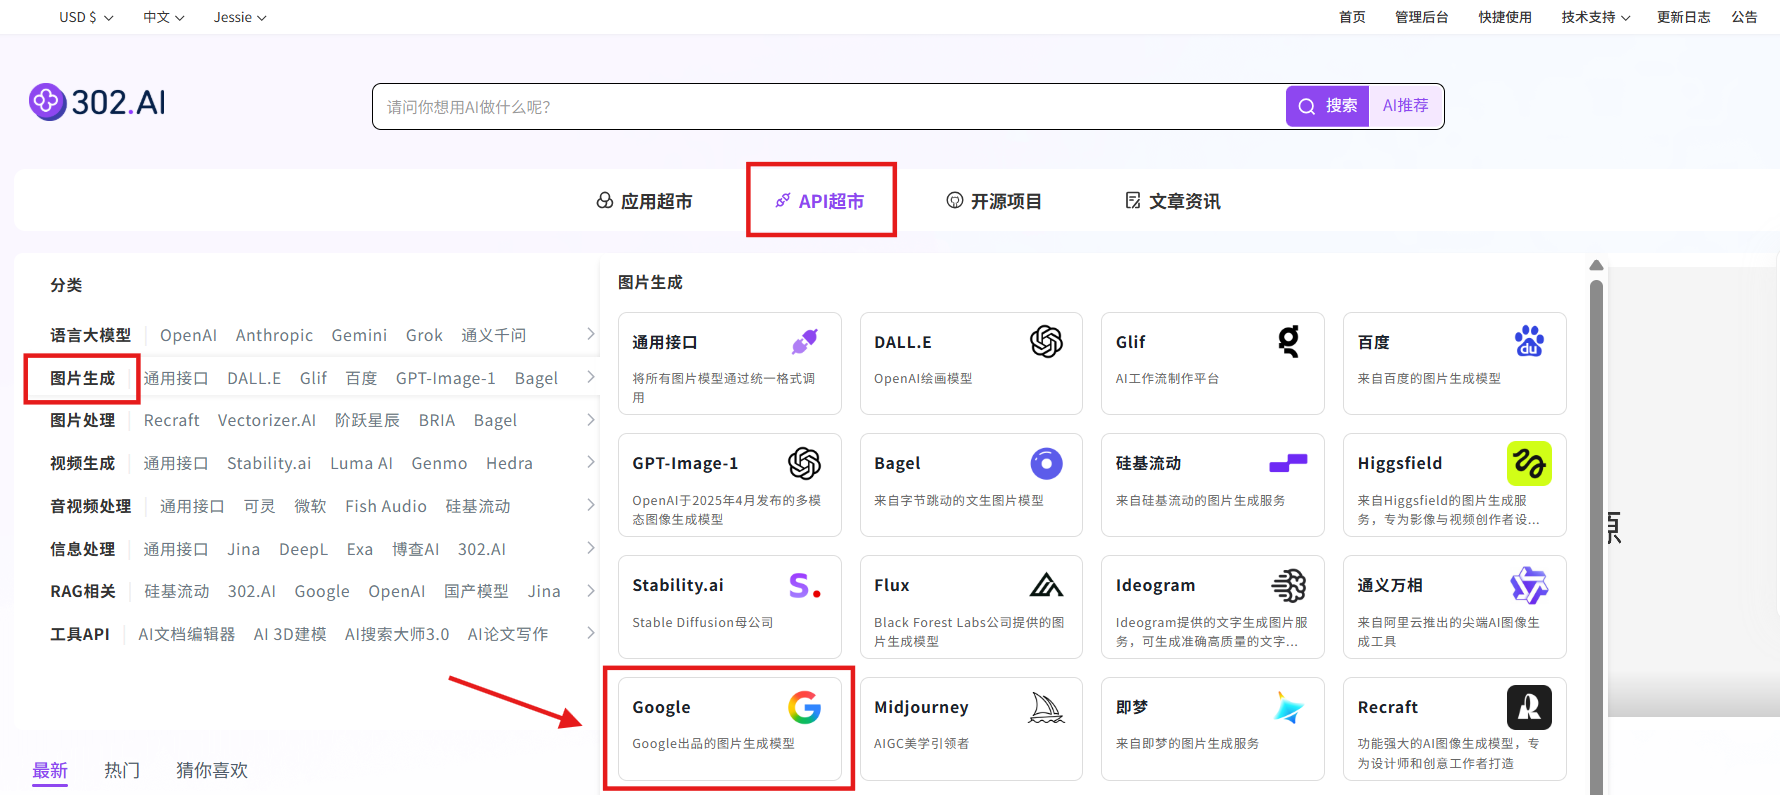The image size is (1780, 795).
Task: Click the search input field
Action: click(x=829, y=106)
